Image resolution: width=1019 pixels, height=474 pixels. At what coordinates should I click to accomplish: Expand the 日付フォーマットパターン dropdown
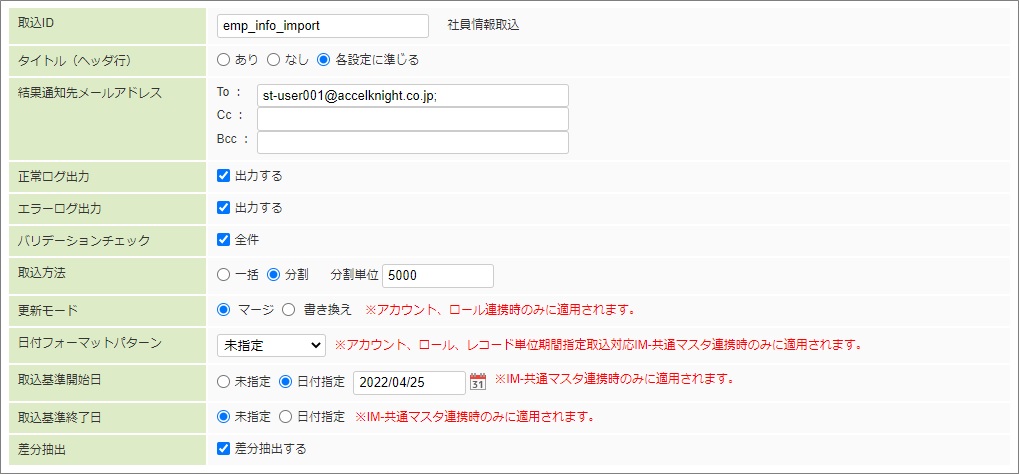(271, 345)
